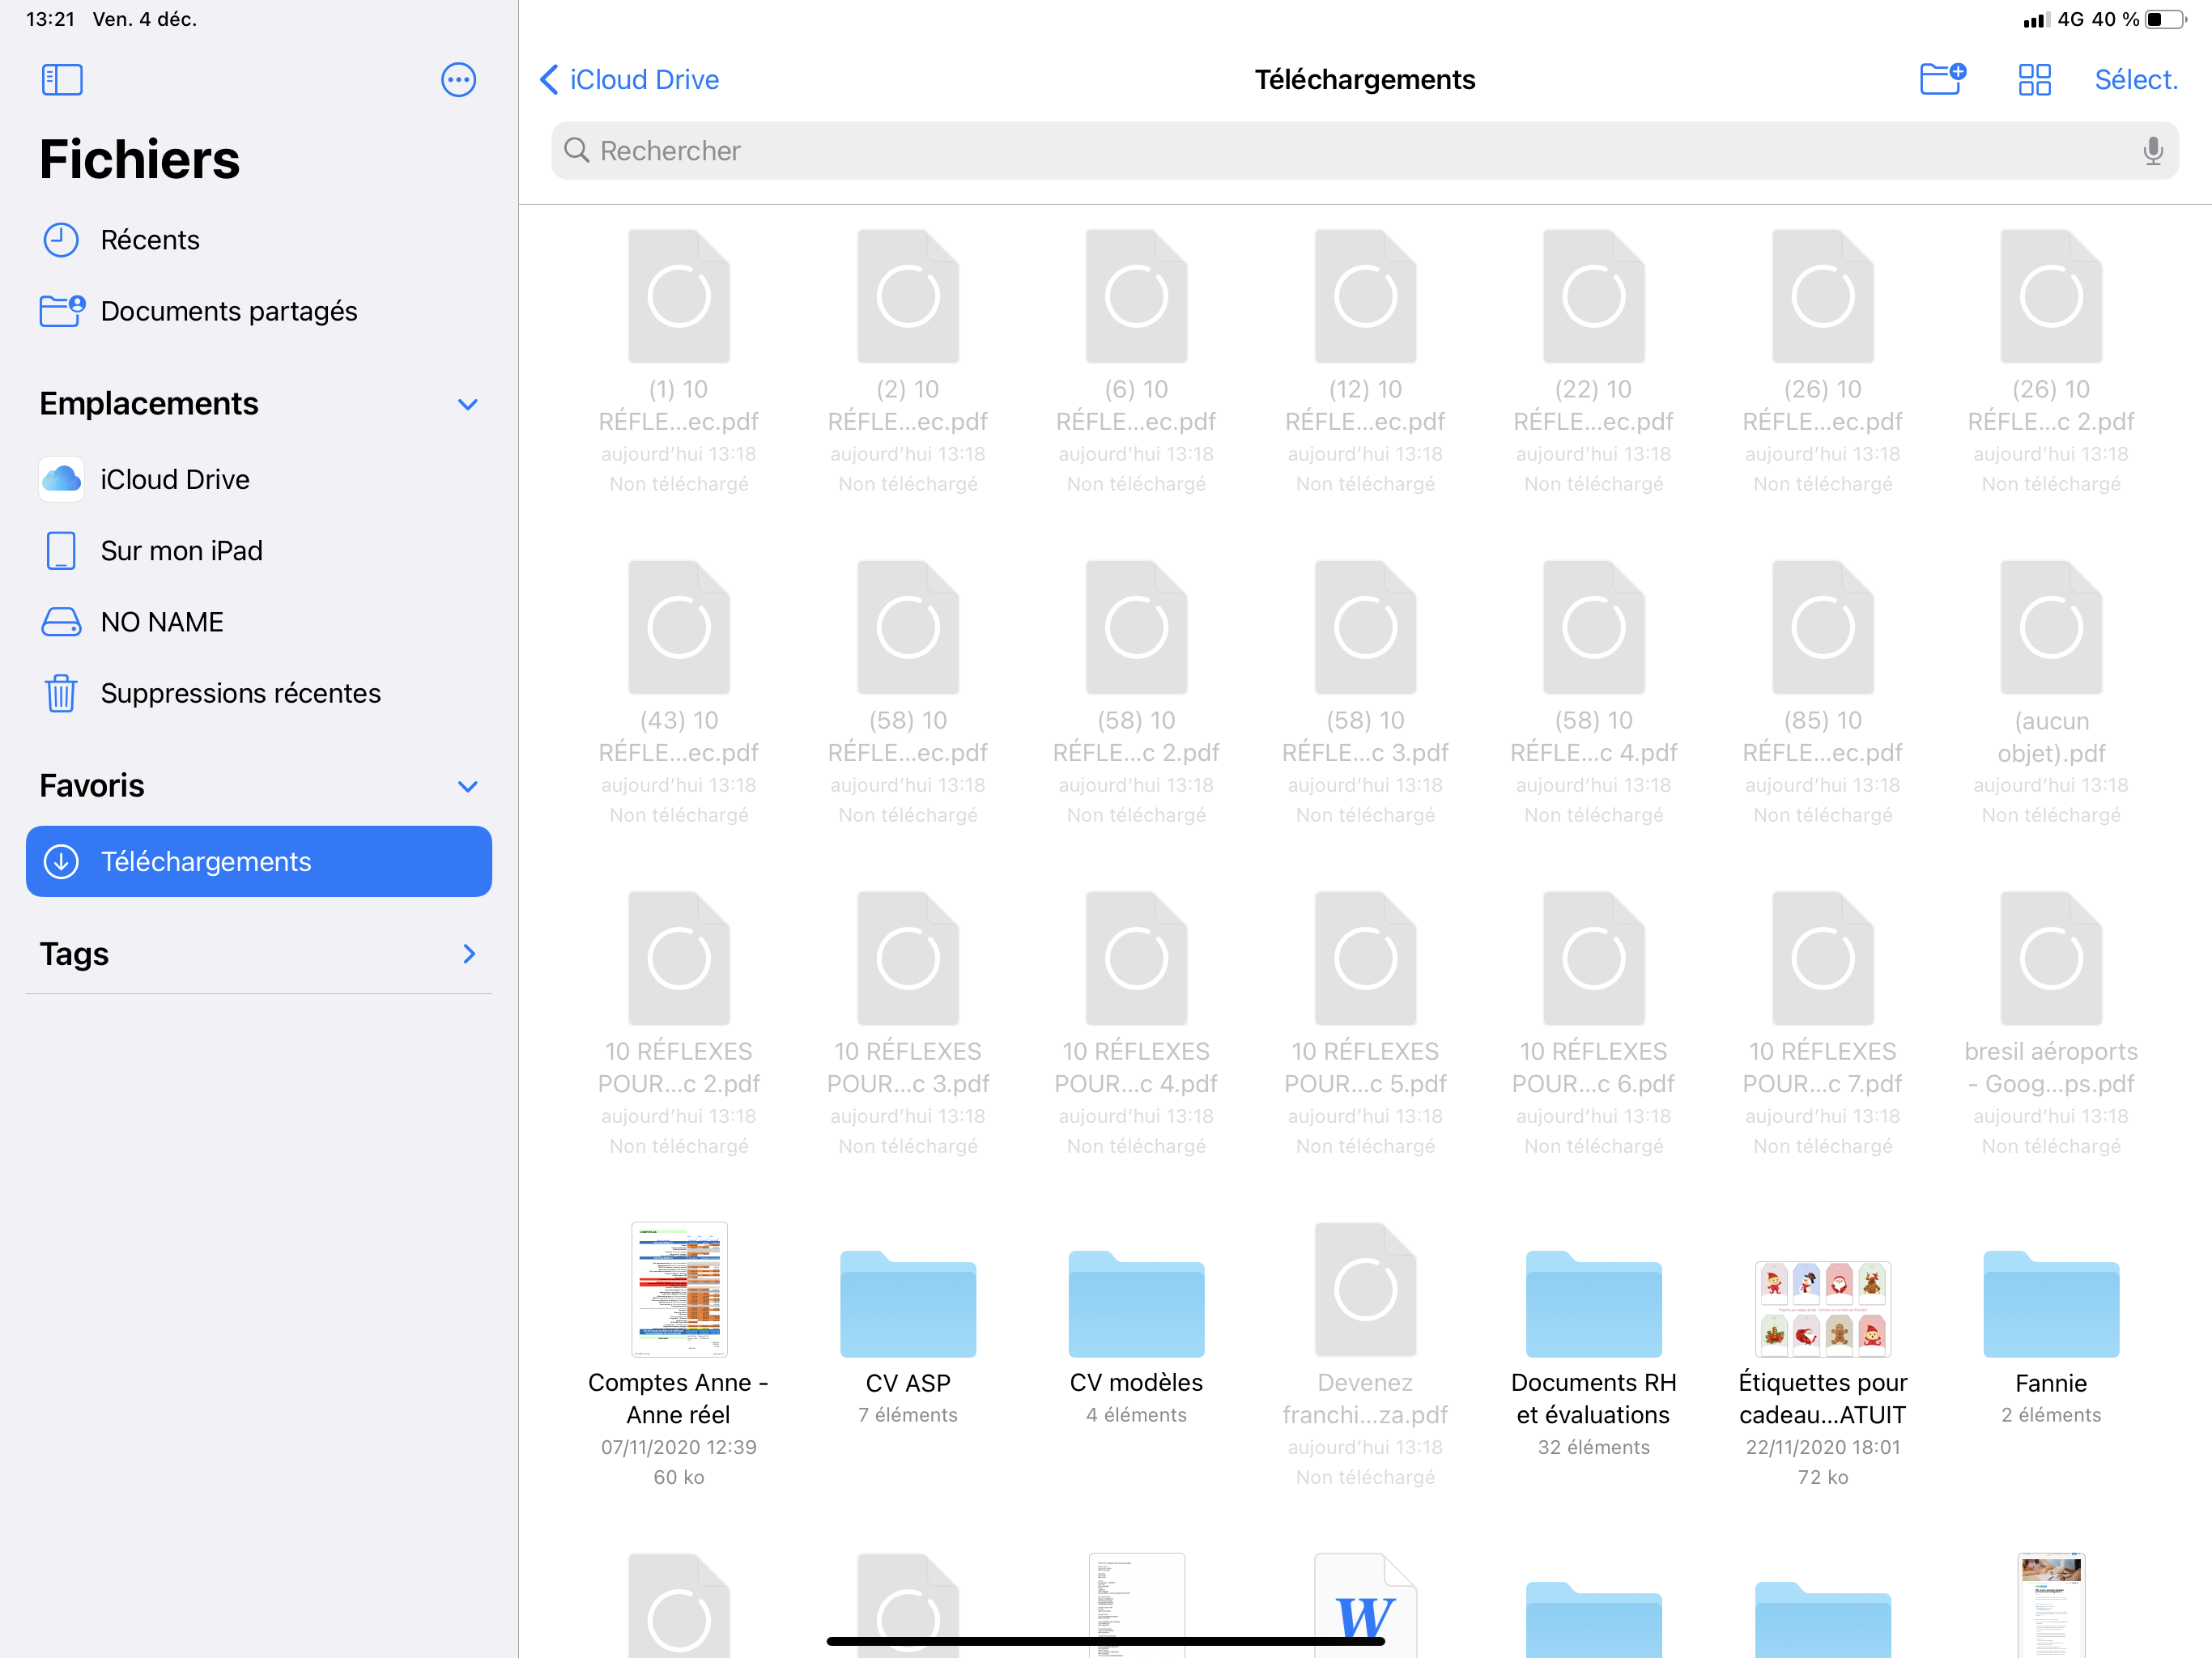Viewport: 2212px width, 1658px height.
Task: Open Comptes Anne spreadsheet thumbnail
Action: (x=679, y=1289)
